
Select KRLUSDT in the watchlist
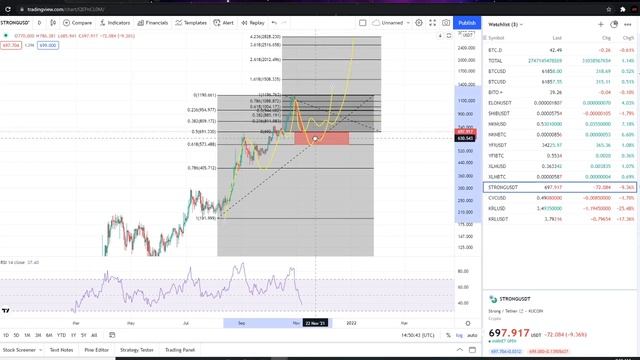(x=560, y=219)
